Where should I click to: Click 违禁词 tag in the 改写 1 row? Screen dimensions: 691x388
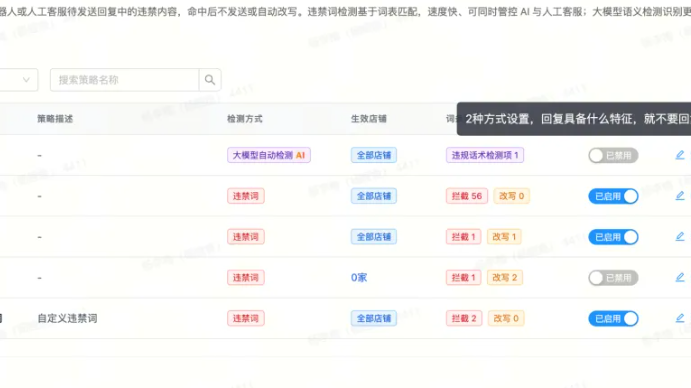tap(245, 237)
